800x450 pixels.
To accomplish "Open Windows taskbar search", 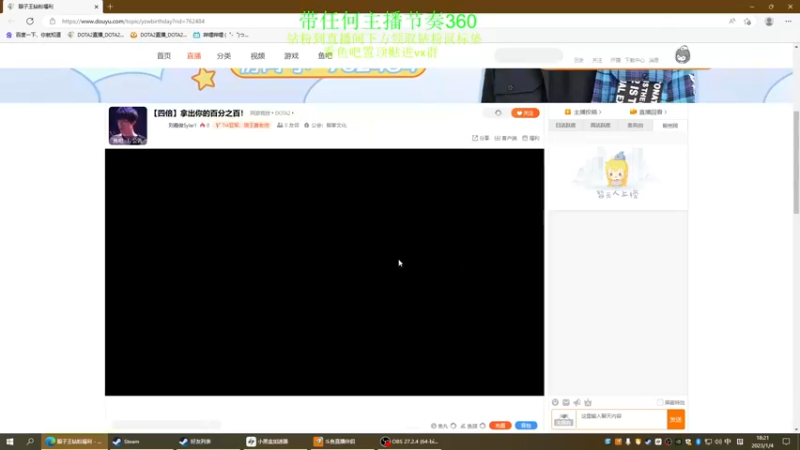I will [x=30, y=441].
